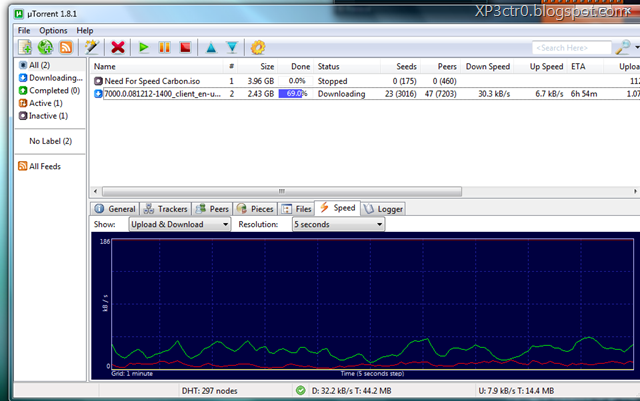Switch to the Pieces tab

[x=255, y=209]
